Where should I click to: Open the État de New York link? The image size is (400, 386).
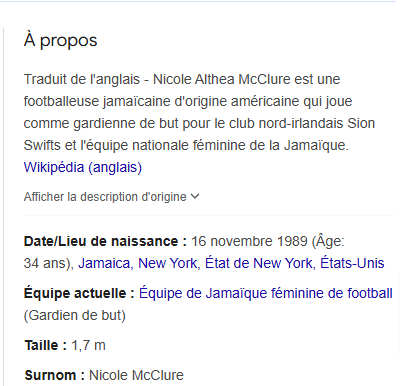[x=258, y=263]
